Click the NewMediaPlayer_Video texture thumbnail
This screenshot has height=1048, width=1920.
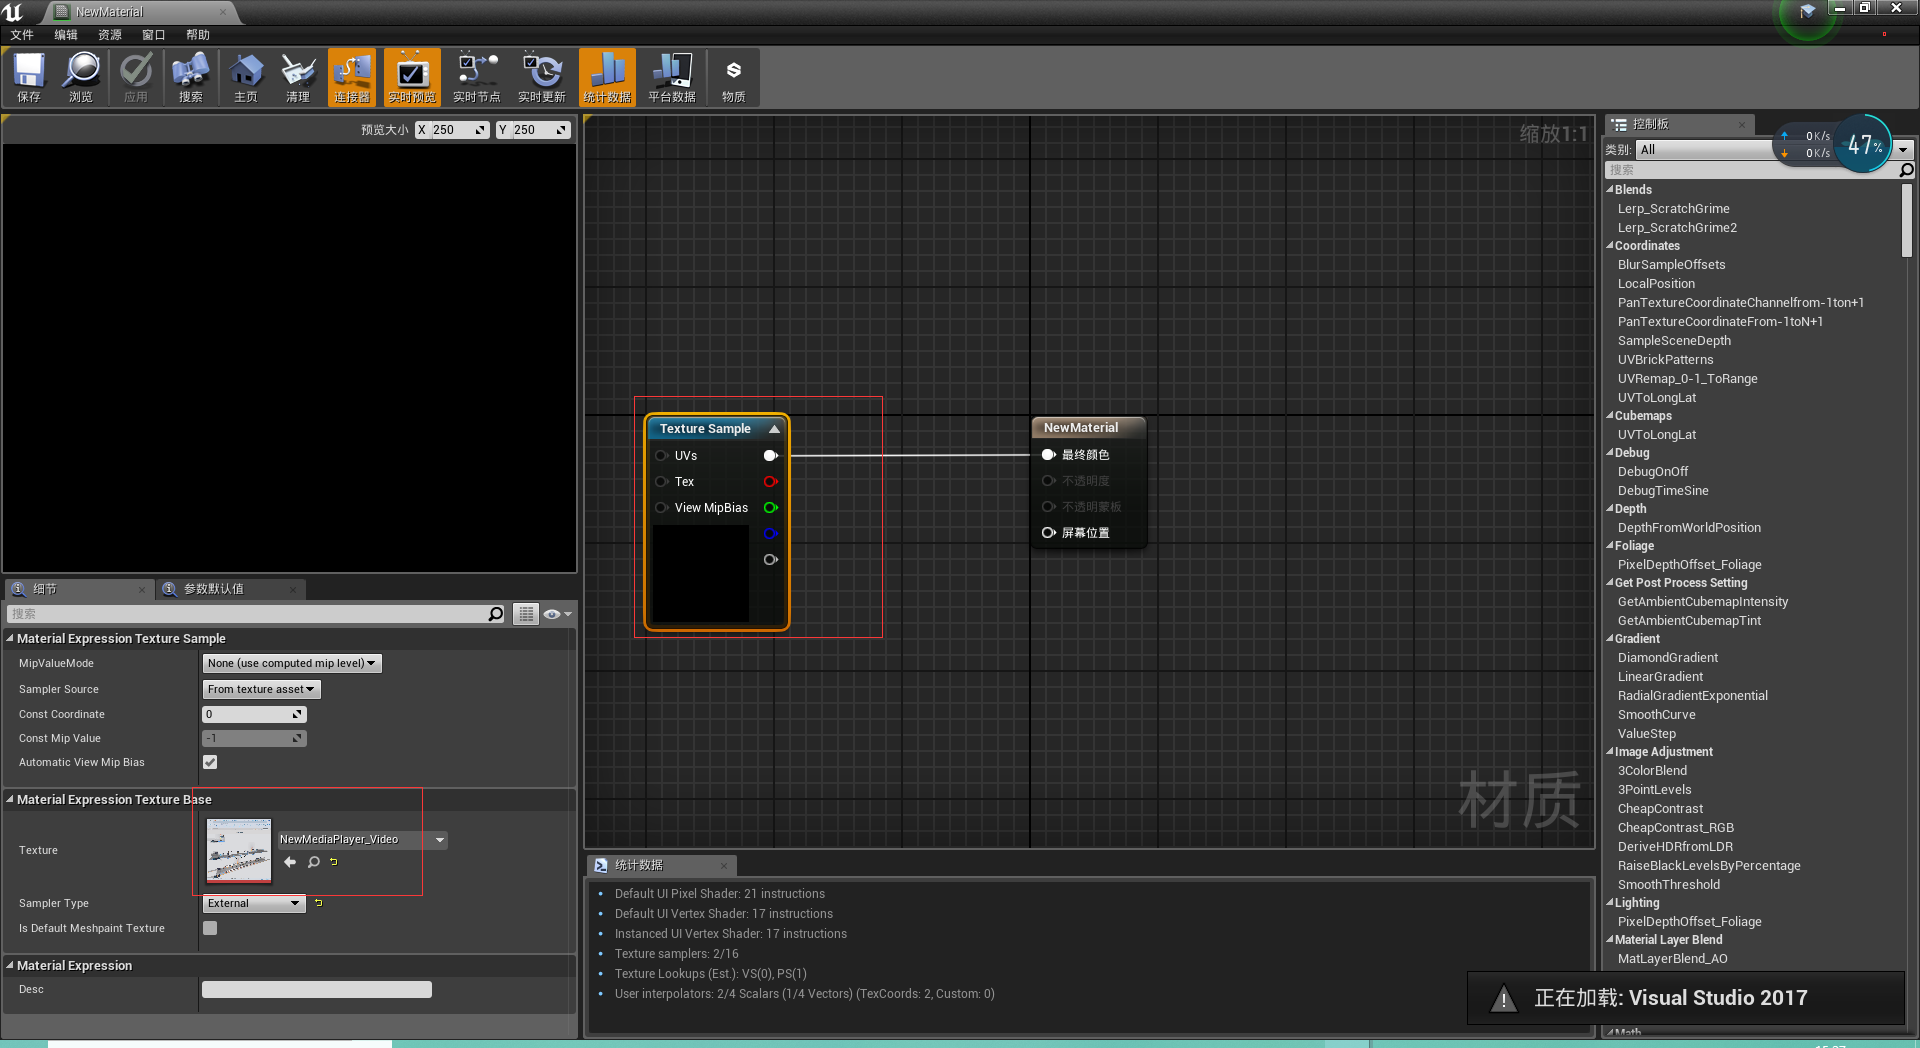pos(239,851)
